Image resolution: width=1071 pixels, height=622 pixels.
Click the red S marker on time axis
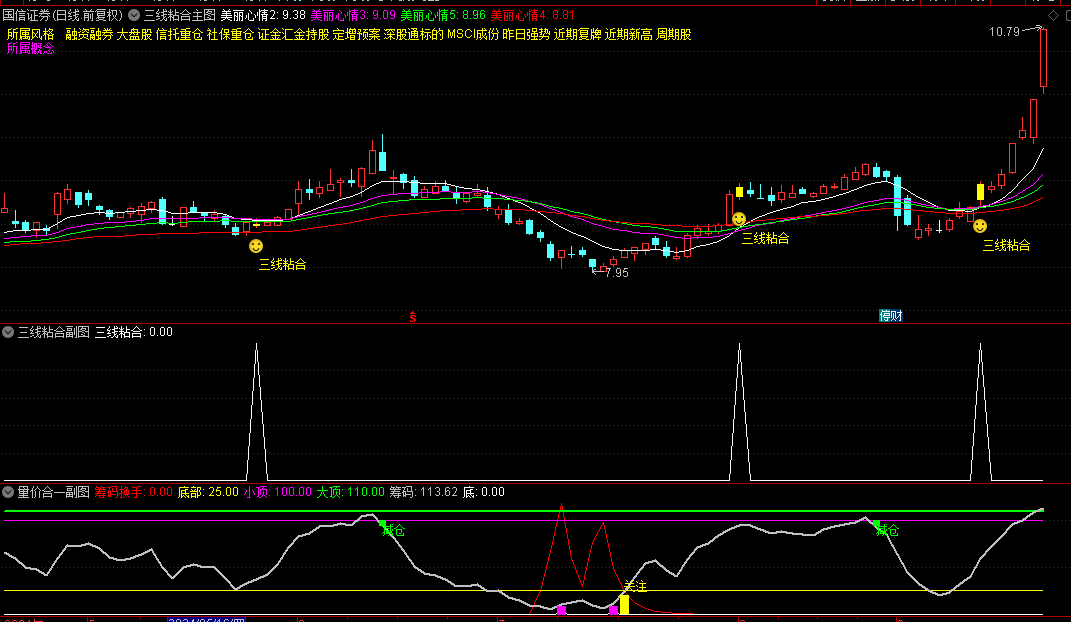pos(412,316)
